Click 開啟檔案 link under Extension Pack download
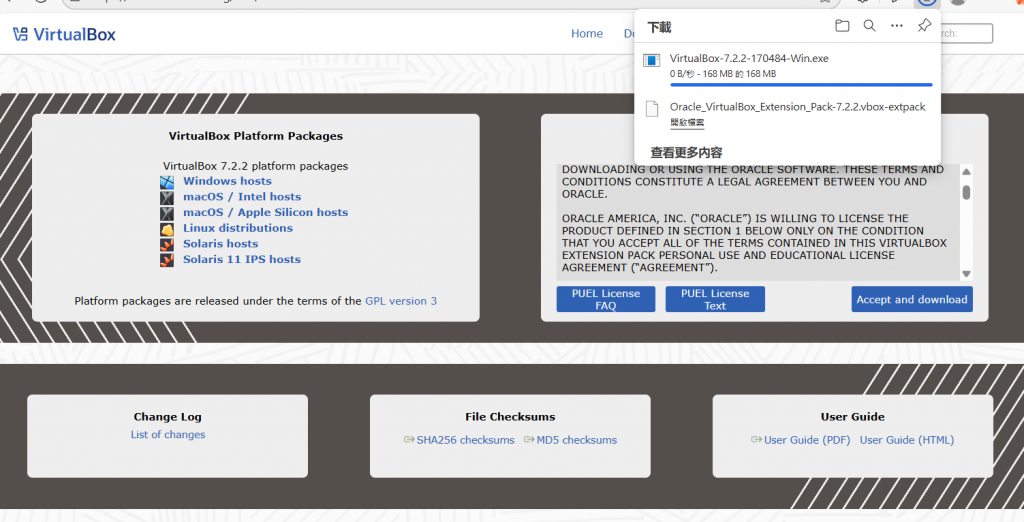The height and width of the screenshot is (522, 1024). point(687,122)
